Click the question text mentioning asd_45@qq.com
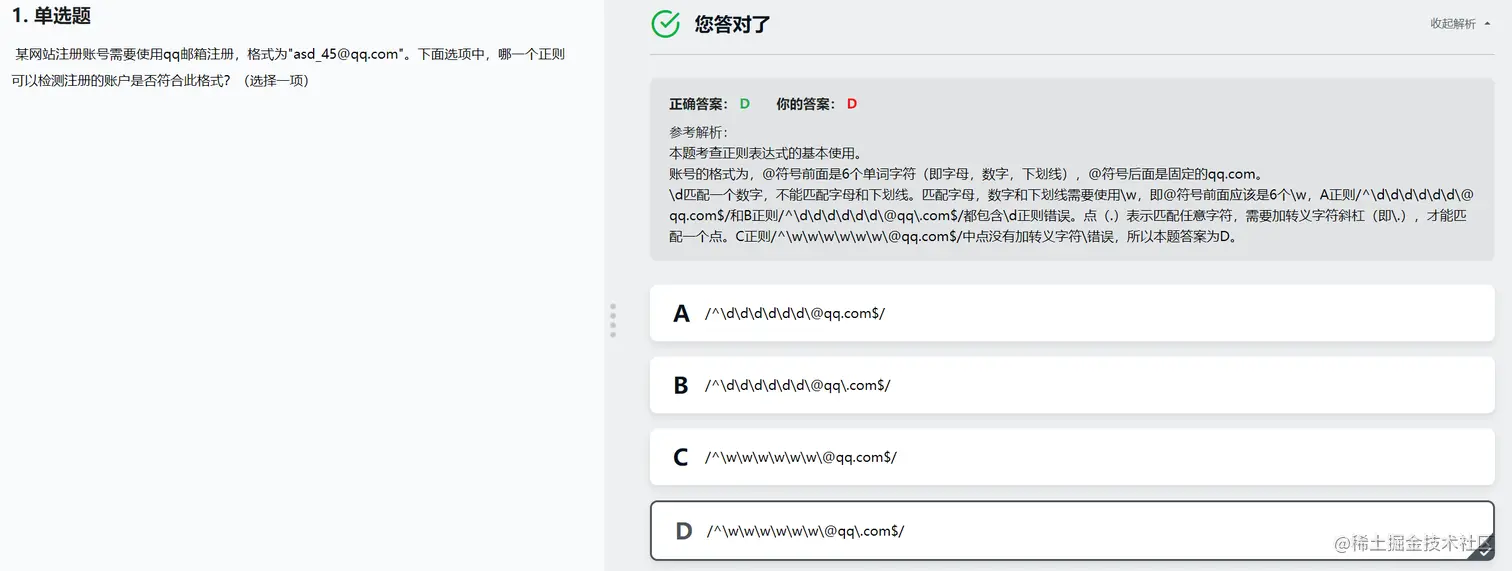Image resolution: width=1512 pixels, height=571 pixels. click(x=289, y=67)
